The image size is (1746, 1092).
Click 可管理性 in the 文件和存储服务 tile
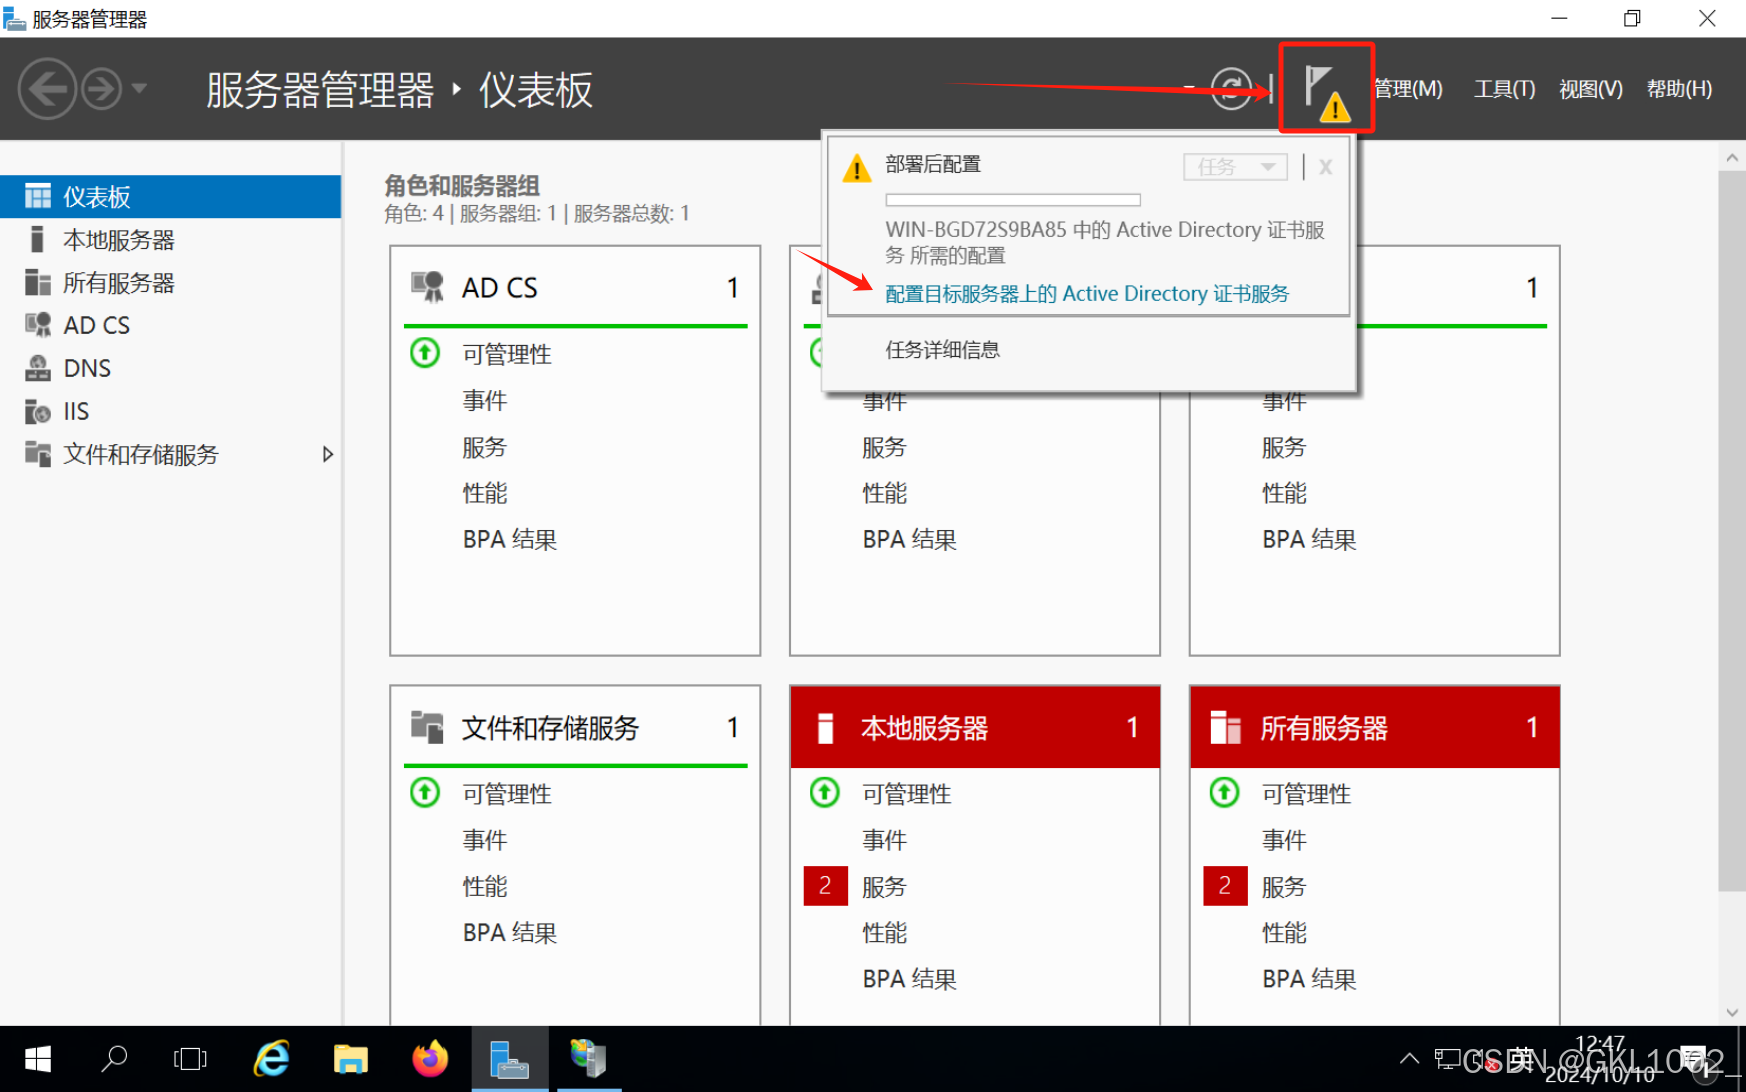pyautogui.click(x=506, y=794)
